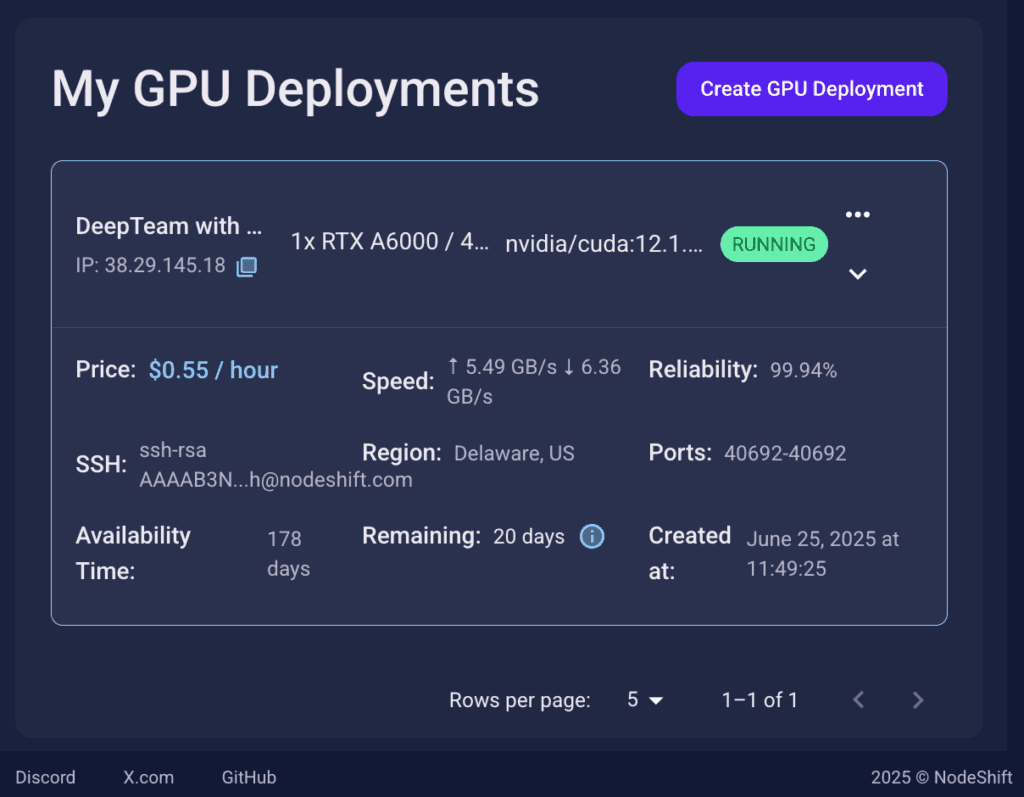
Task: Click the pagination text '1–1 of 1'
Action: click(x=760, y=700)
